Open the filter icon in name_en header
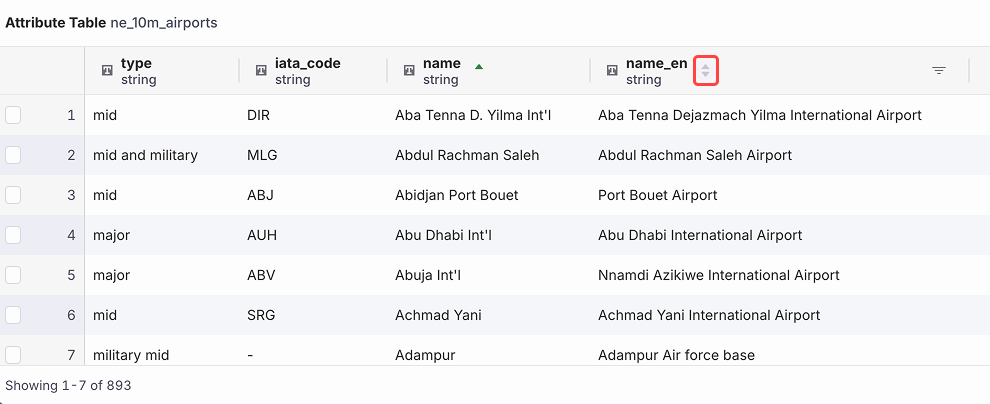The image size is (990, 404). click(939, 71)
